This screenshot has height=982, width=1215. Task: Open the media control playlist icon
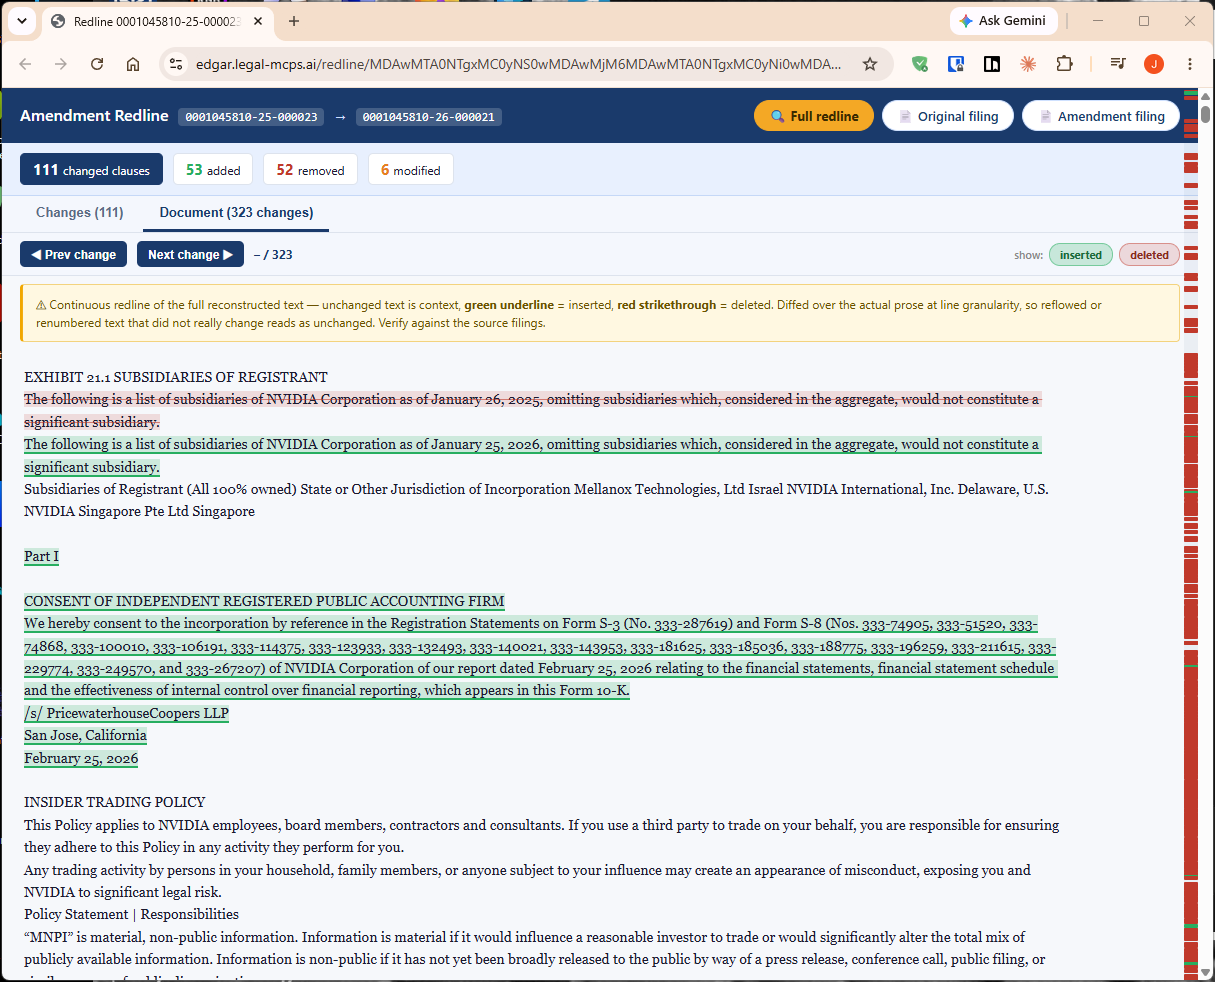[1118, 64]
